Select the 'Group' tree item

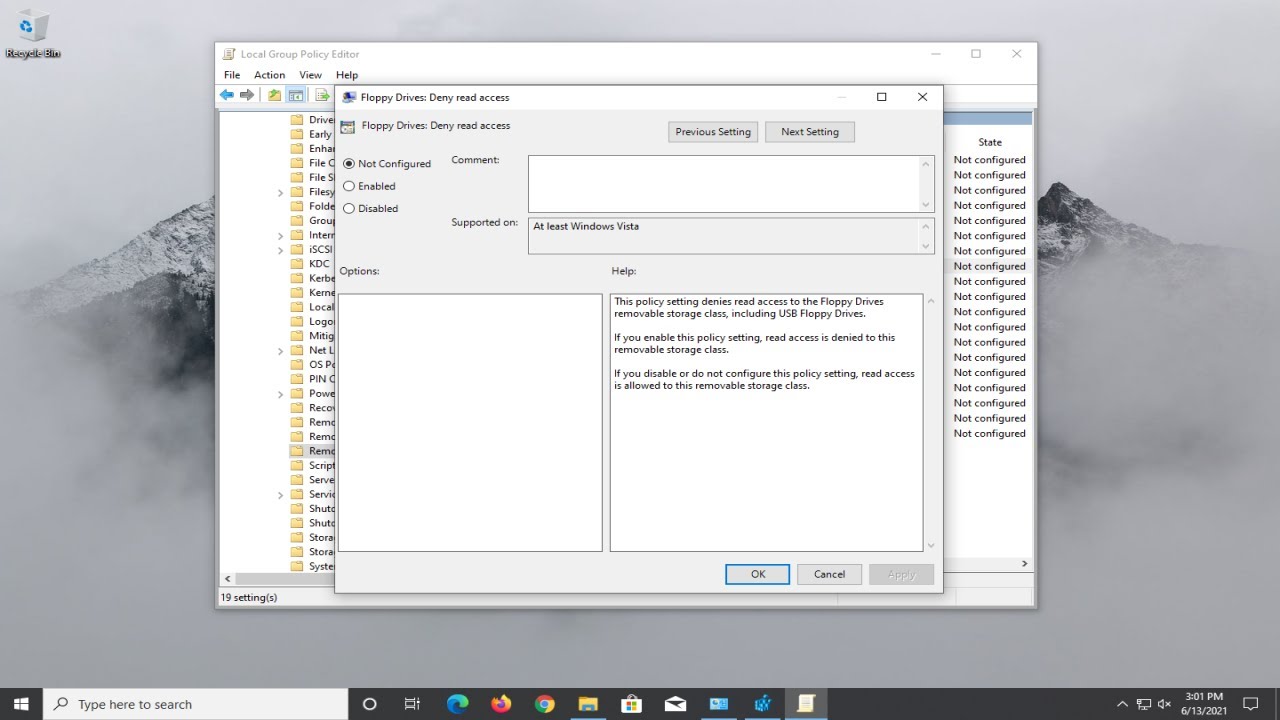(321, 221)
